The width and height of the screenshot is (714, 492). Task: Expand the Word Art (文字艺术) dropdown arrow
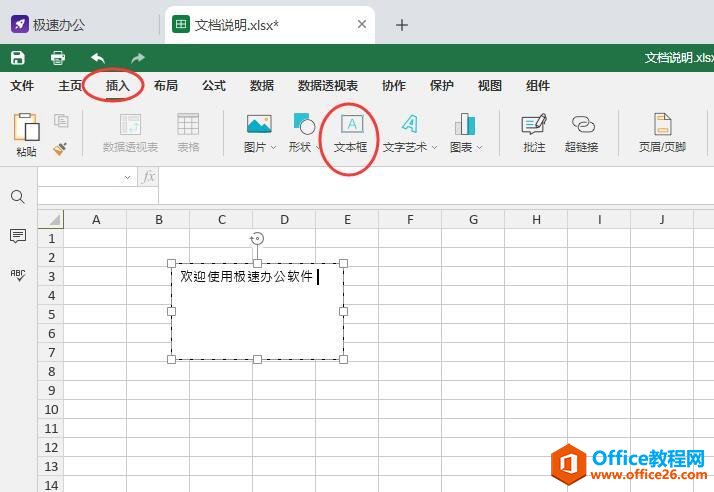point(434,147)
